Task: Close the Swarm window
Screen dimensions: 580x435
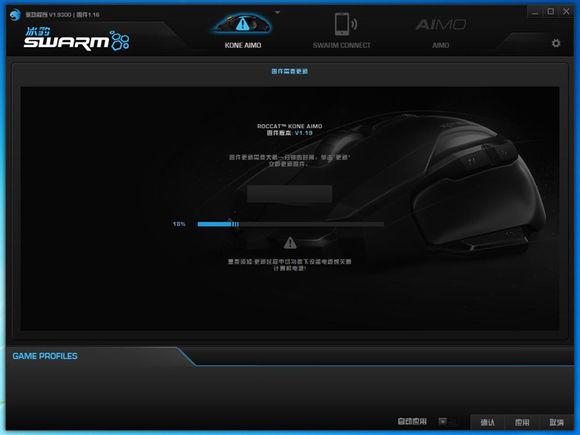Action: pyautogui.click(x=566, y=12)
